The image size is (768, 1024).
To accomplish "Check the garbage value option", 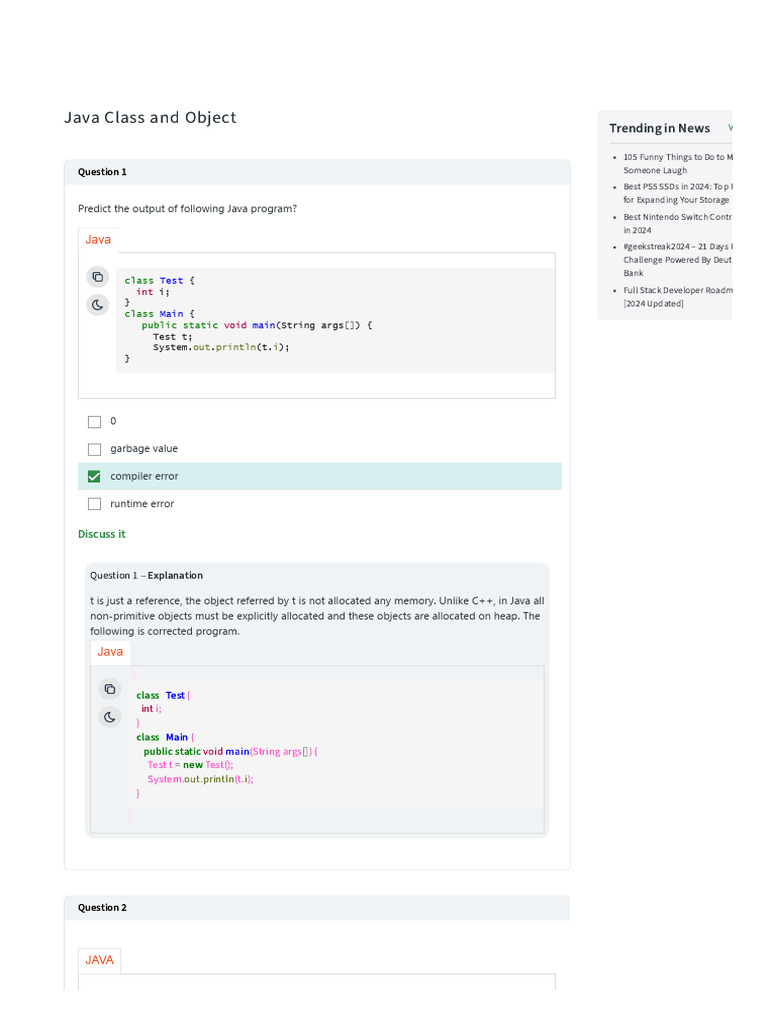I will click(x=95, y=450).
